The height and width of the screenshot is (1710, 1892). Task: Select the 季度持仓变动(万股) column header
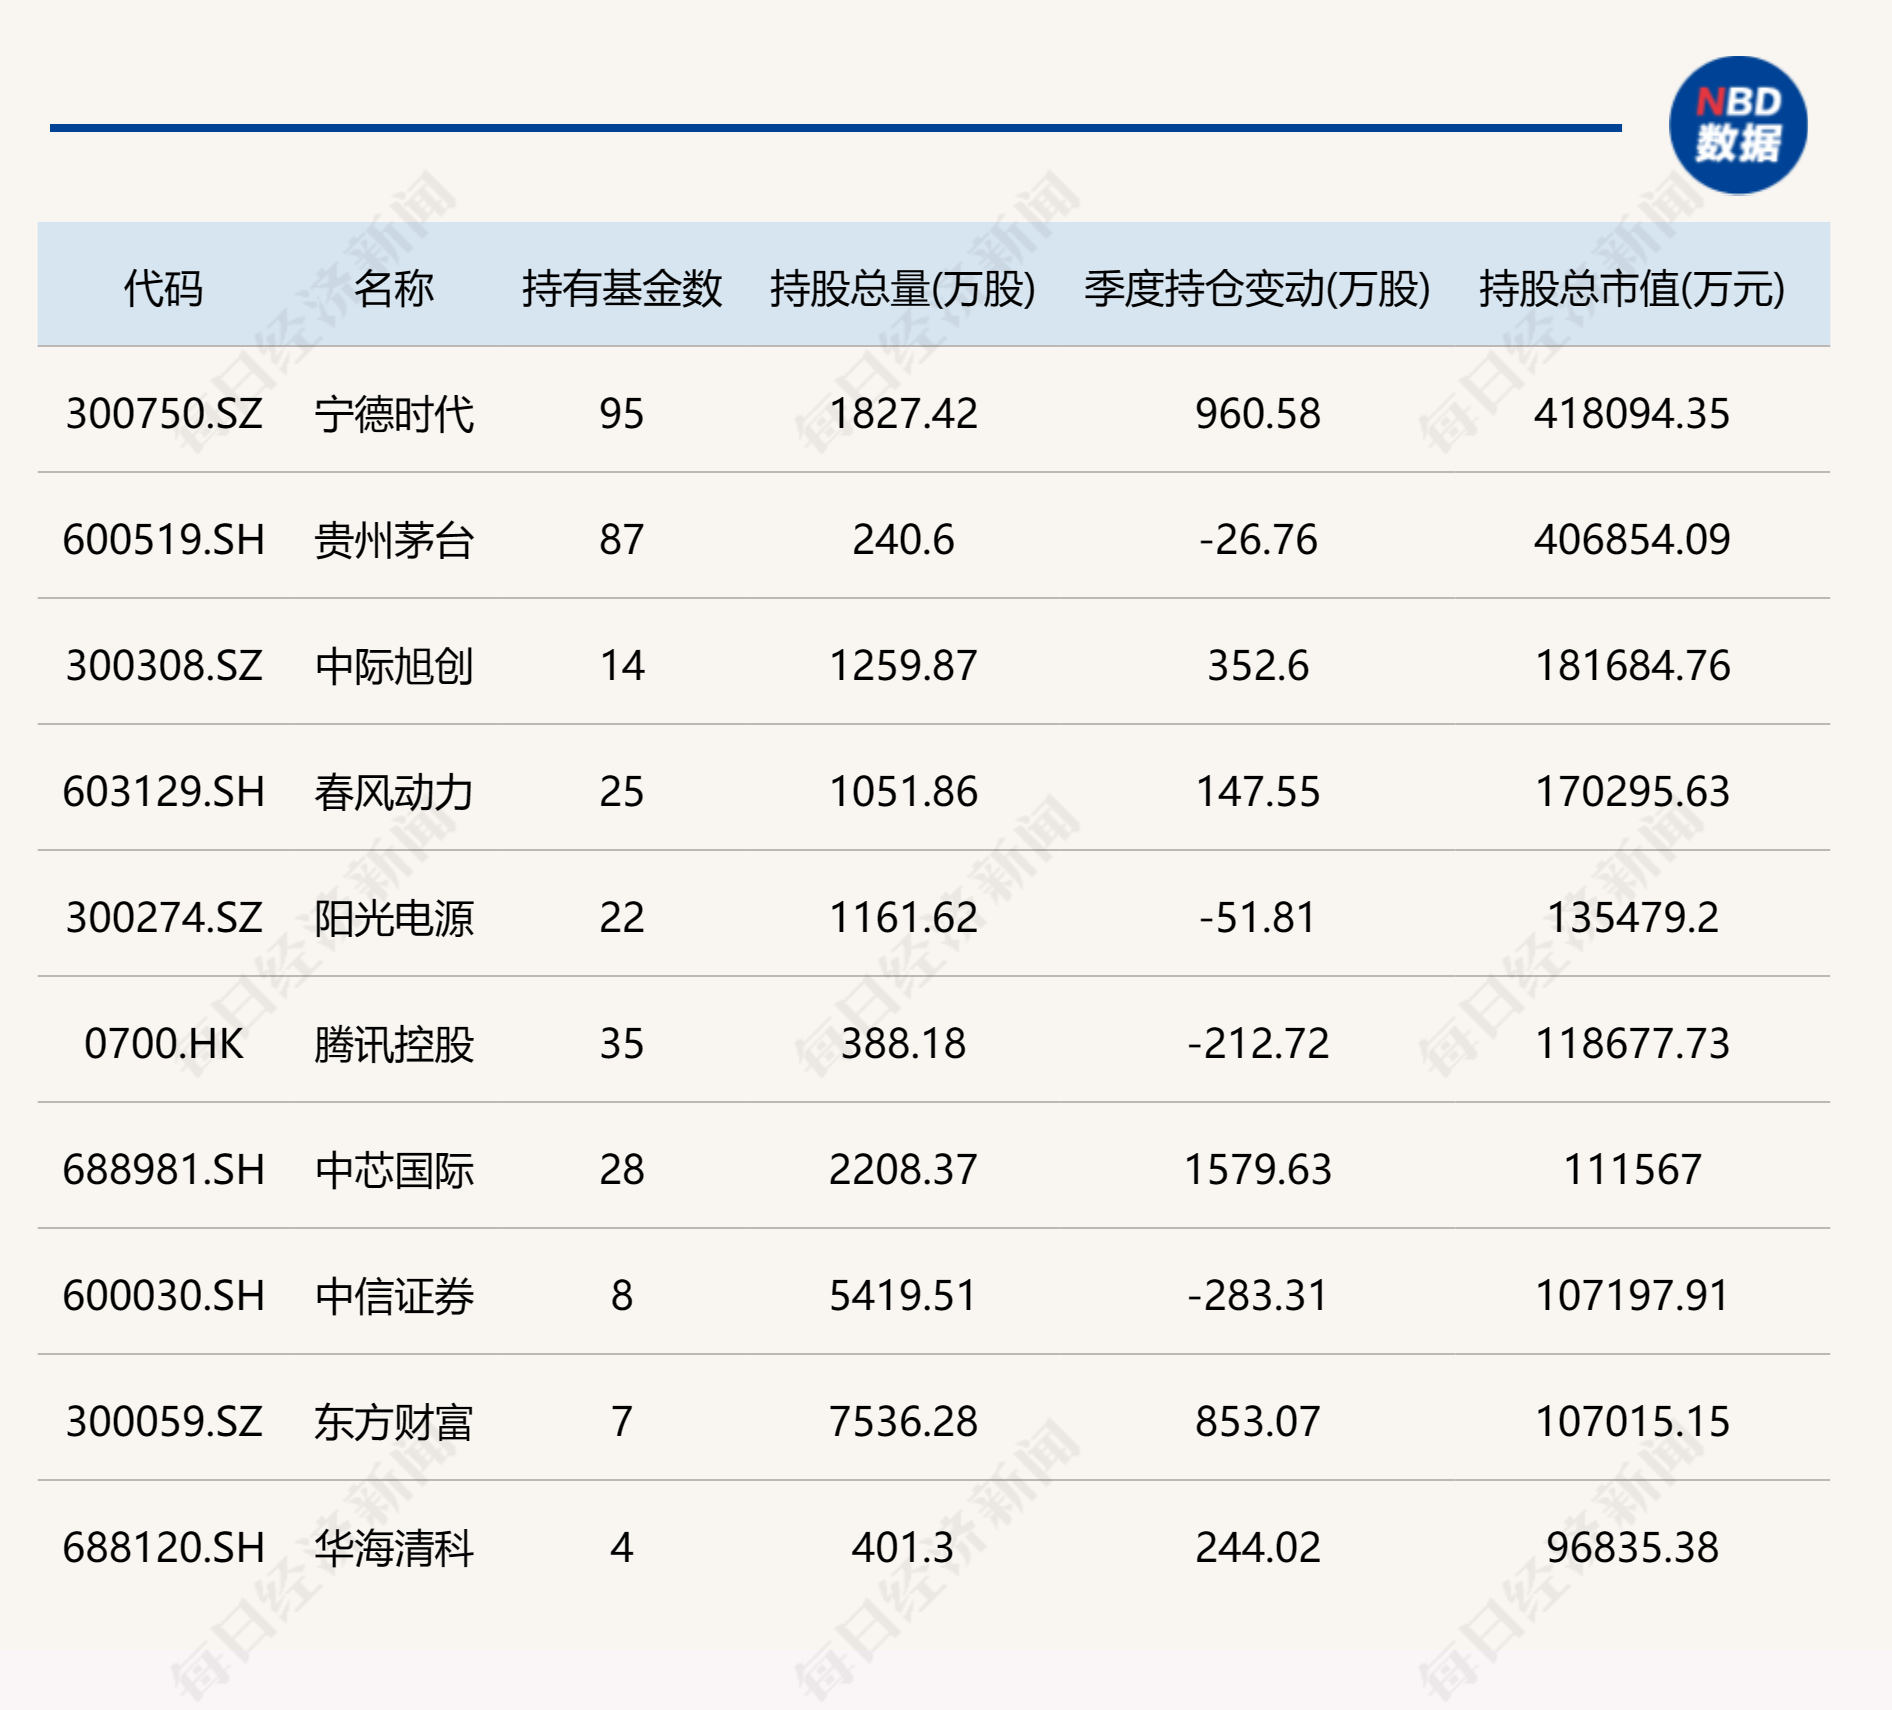tap(1257, 288)
